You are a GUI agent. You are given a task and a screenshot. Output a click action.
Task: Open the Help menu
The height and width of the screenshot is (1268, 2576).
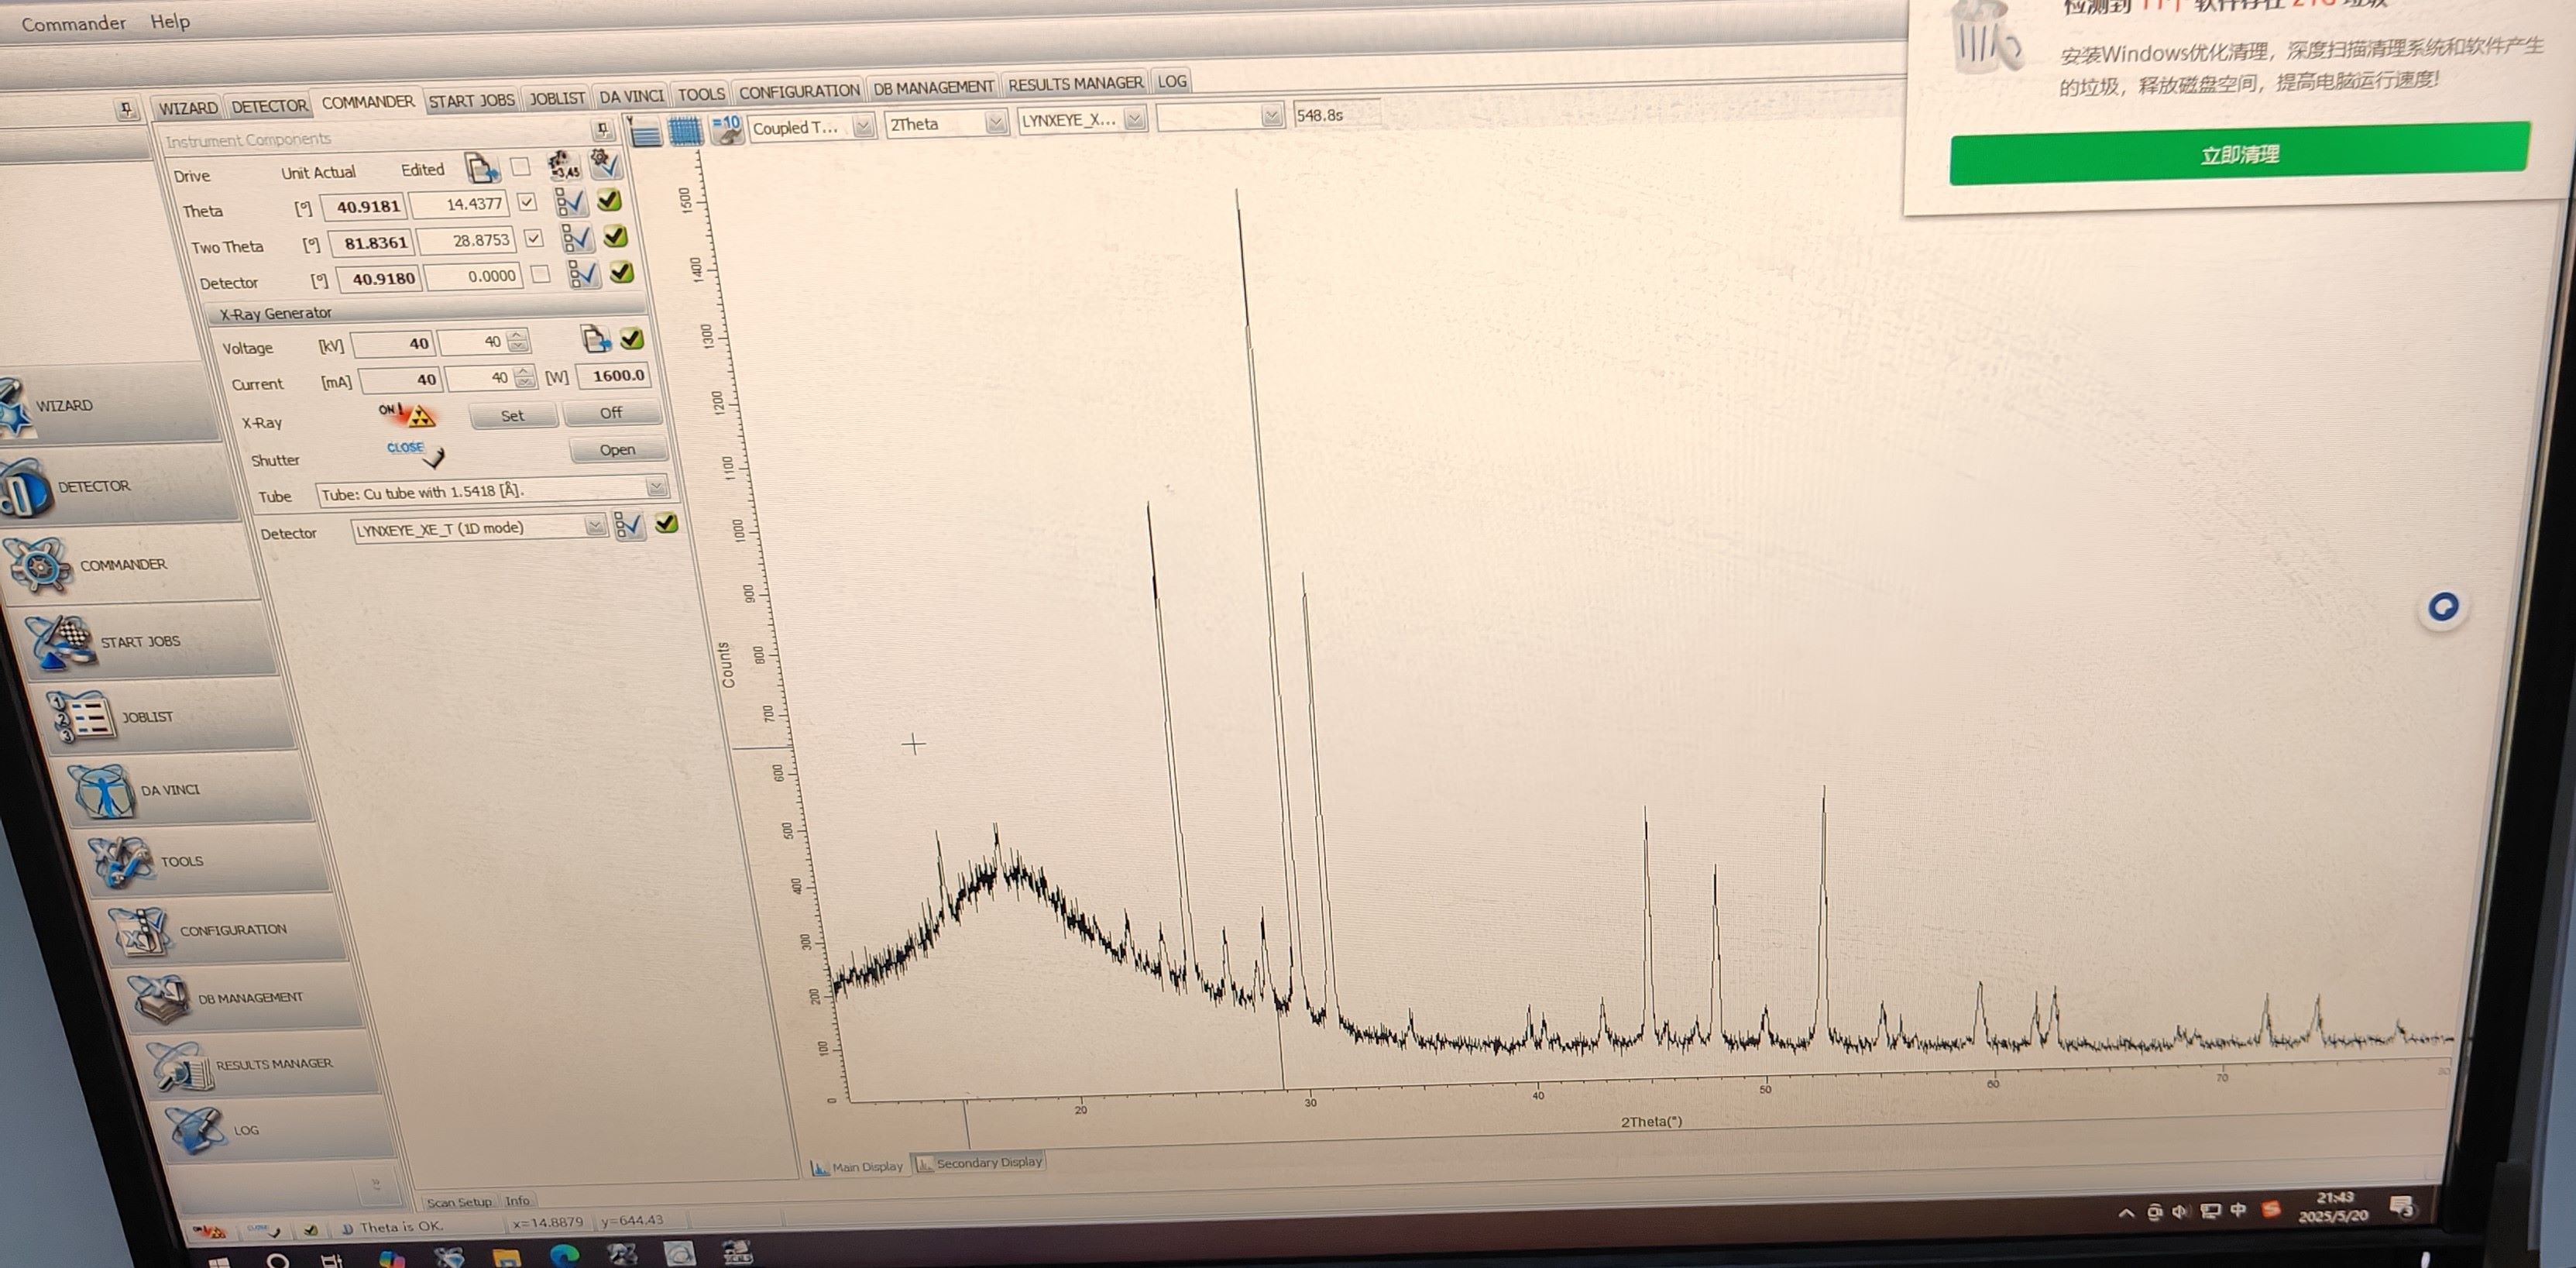click(x=170, y=21)
